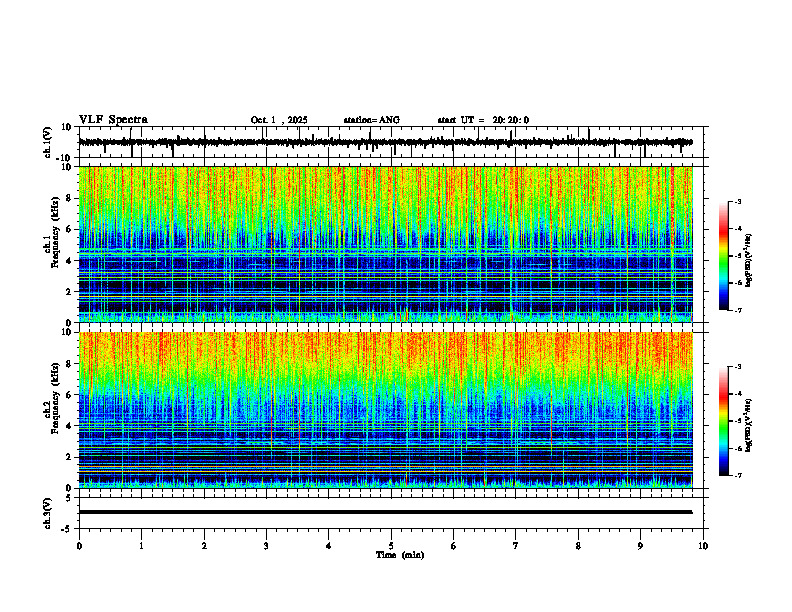
Task: Click time axis tick label '2'
Action: point(204,546)
